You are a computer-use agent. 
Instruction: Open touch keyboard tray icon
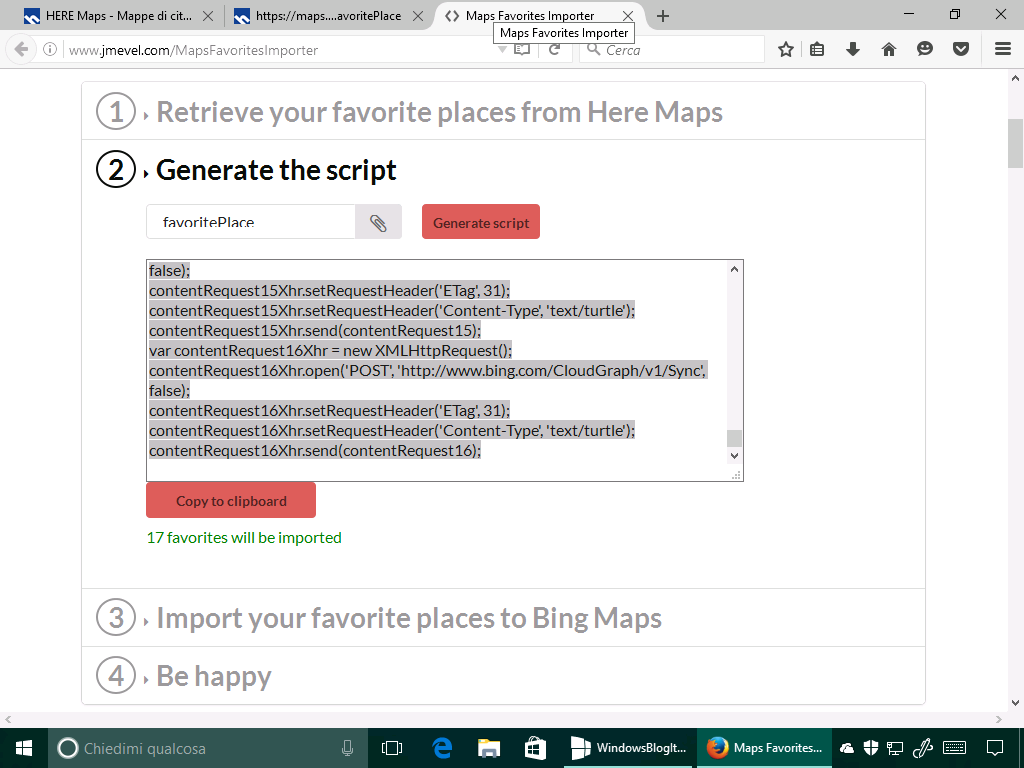(x=955, y=748)
